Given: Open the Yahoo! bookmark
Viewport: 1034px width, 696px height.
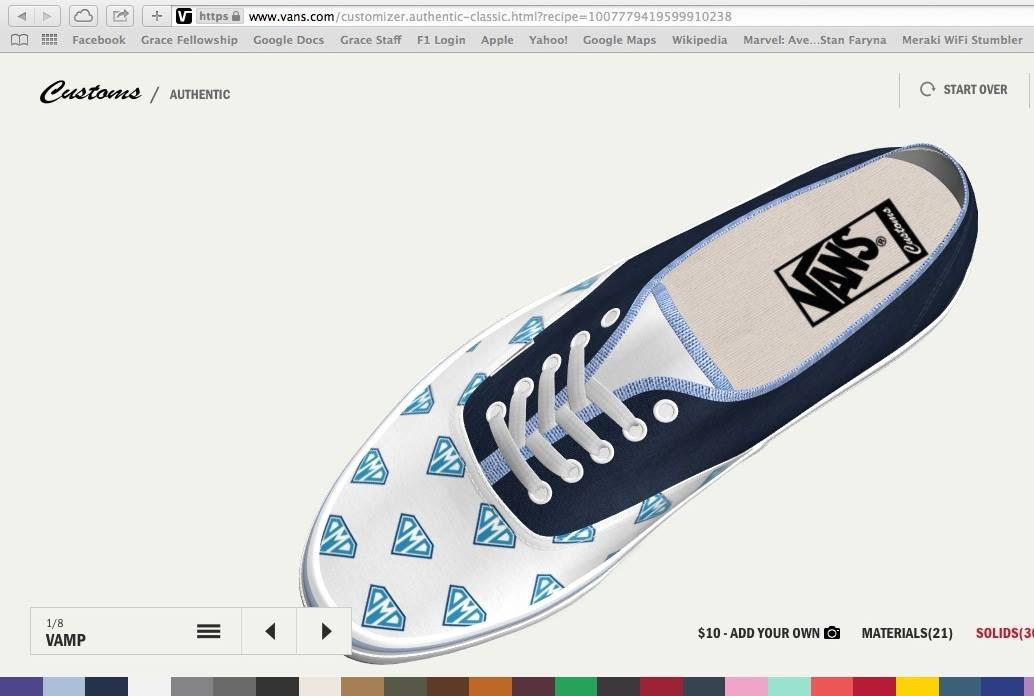Looking at the screenshot, I should coord(548,40).
